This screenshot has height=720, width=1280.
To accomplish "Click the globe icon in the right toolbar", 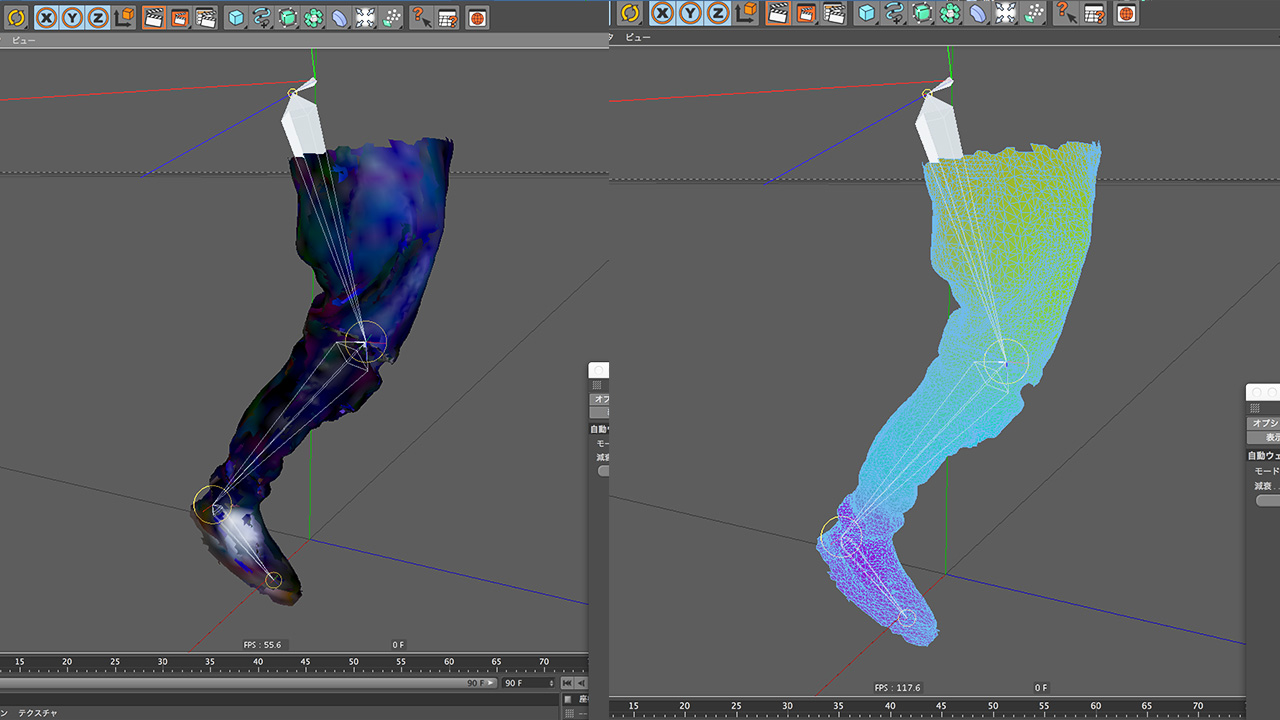I will click(x=1126, y=13).
